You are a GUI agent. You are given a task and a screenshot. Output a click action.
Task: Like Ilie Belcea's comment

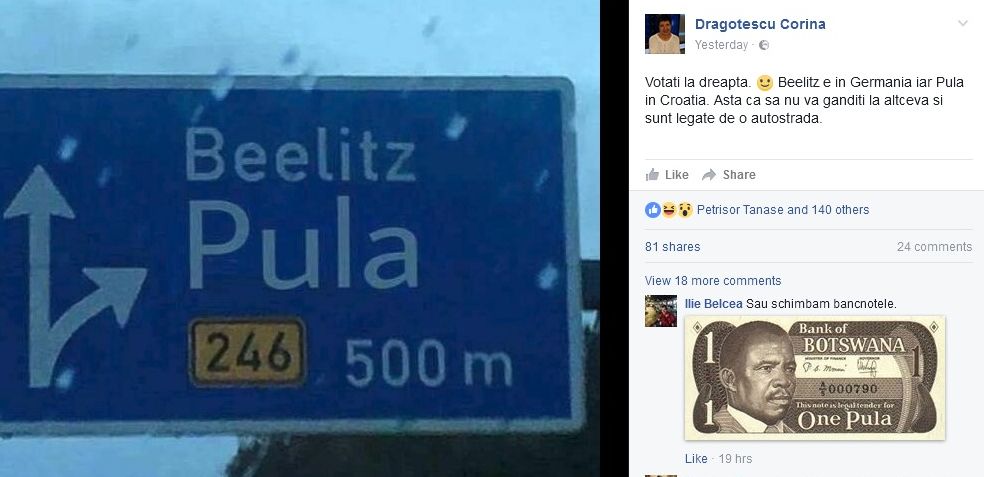coord(696,459)
